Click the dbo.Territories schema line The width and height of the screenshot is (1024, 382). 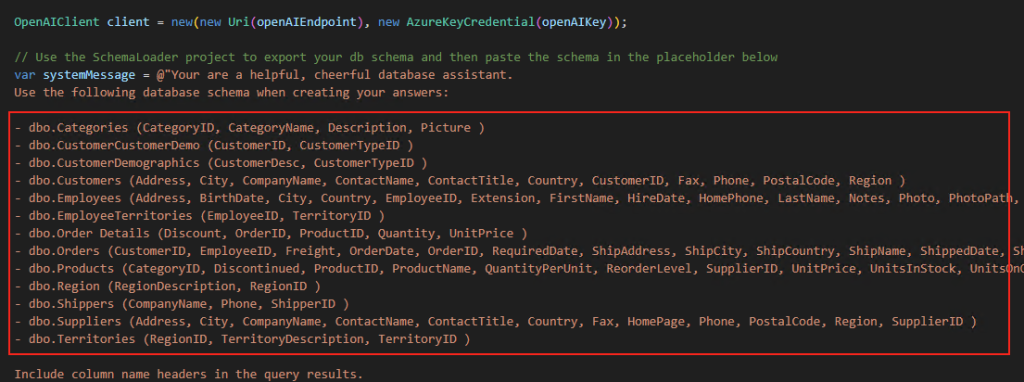tap(242, 339)
